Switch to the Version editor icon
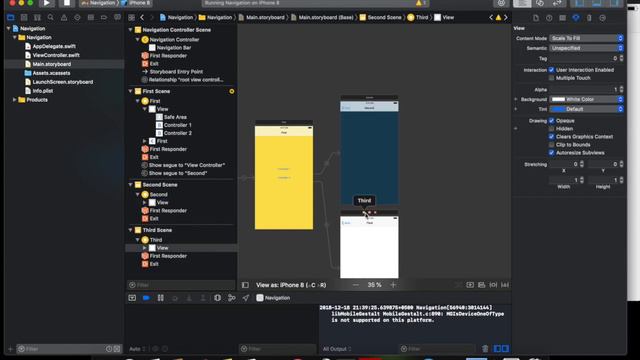This screenshot has width=640, height=360. [x=557, y=3]
